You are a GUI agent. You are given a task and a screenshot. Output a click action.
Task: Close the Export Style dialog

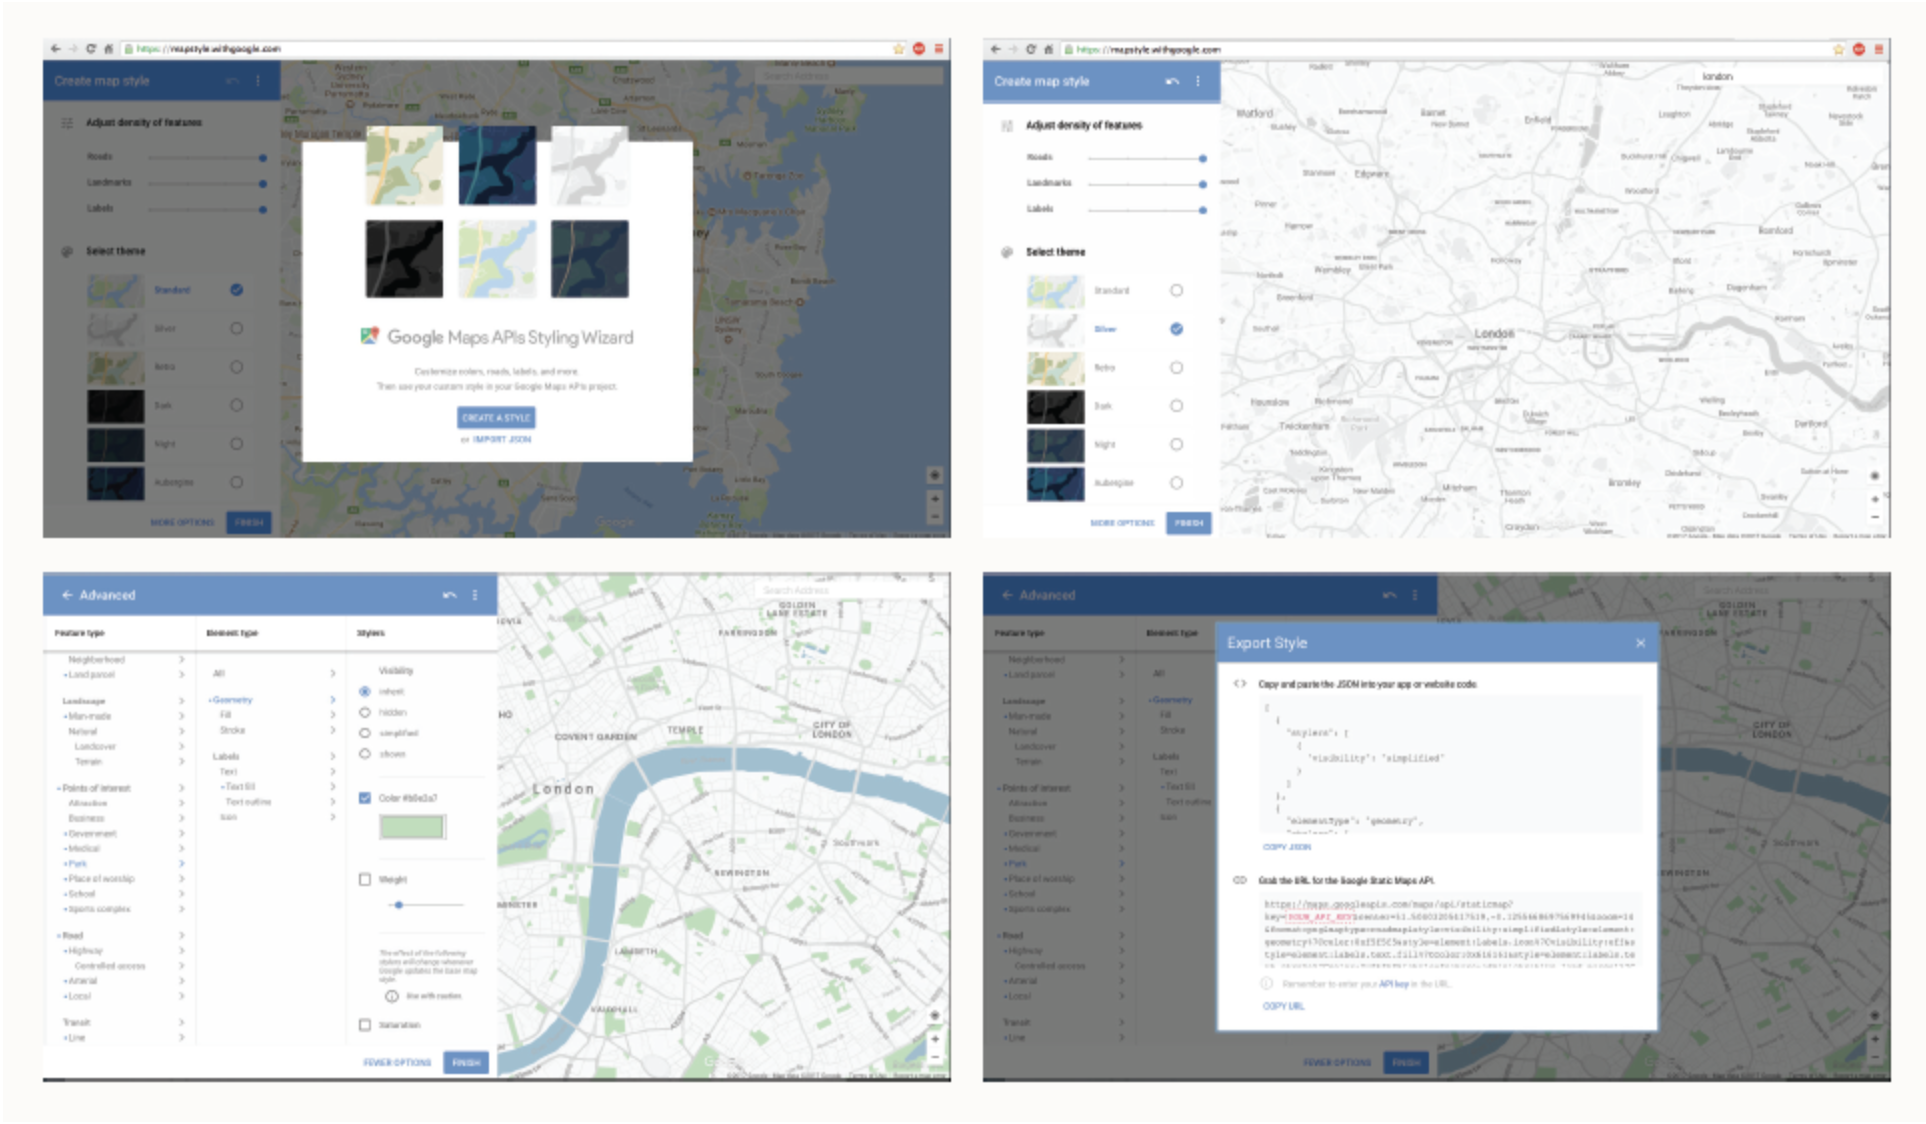[1640, 643]
